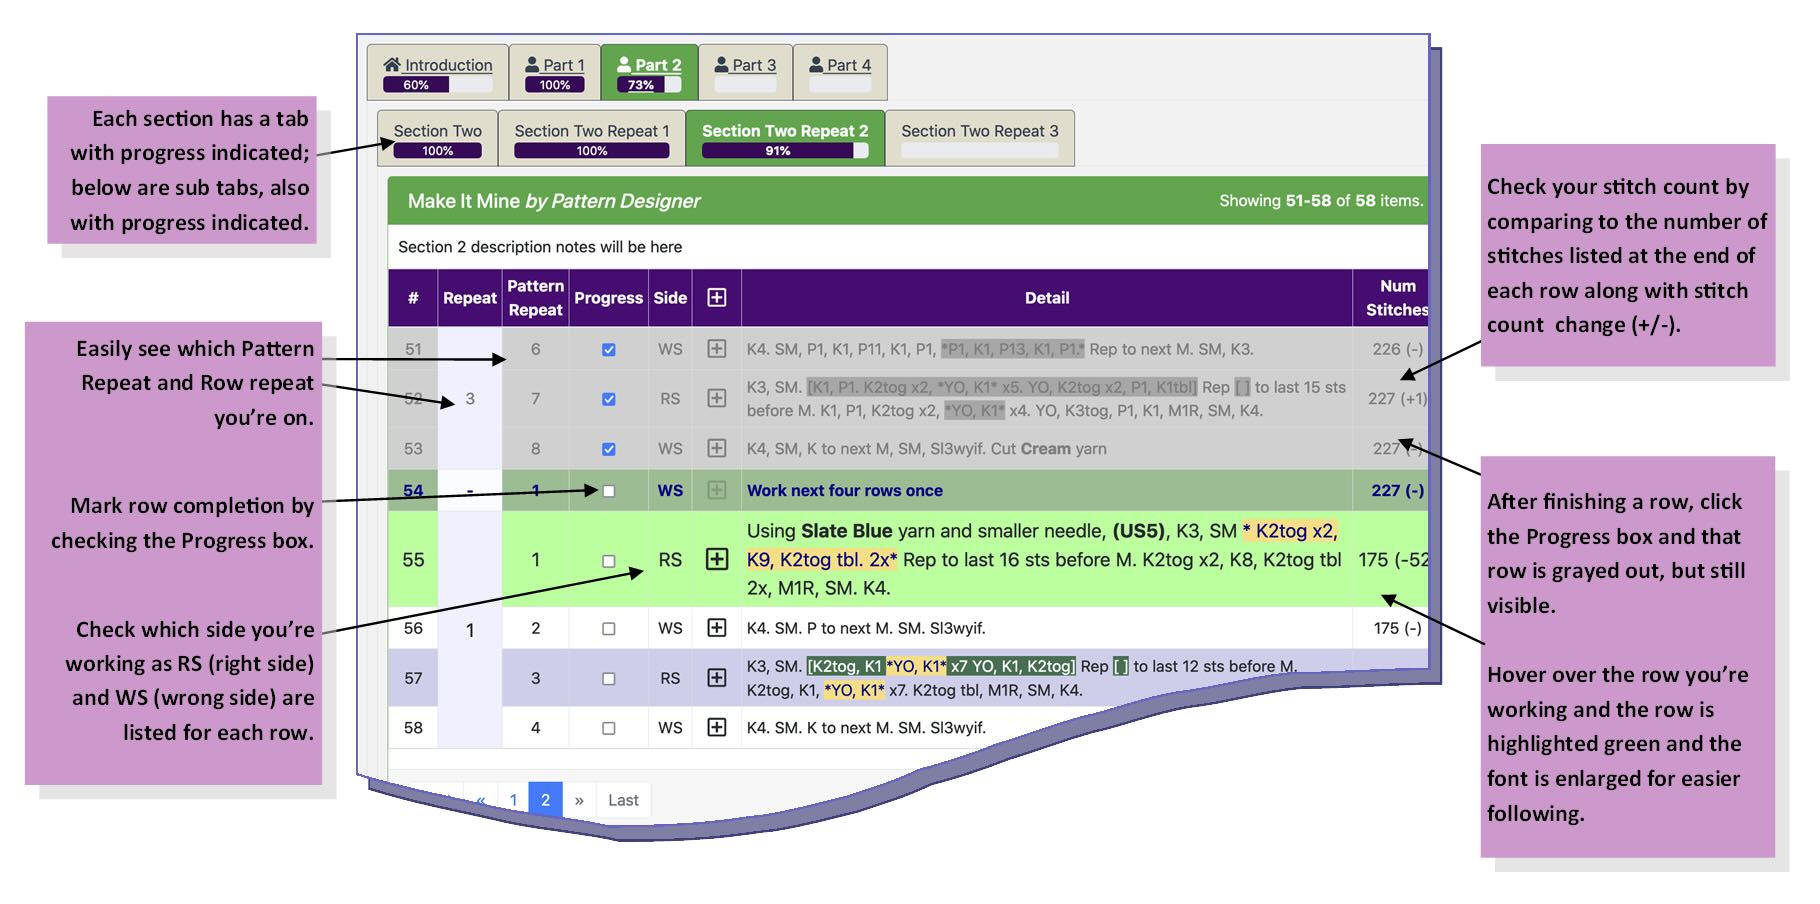Expand details for row 55
1820x904 pixels.
717,559
